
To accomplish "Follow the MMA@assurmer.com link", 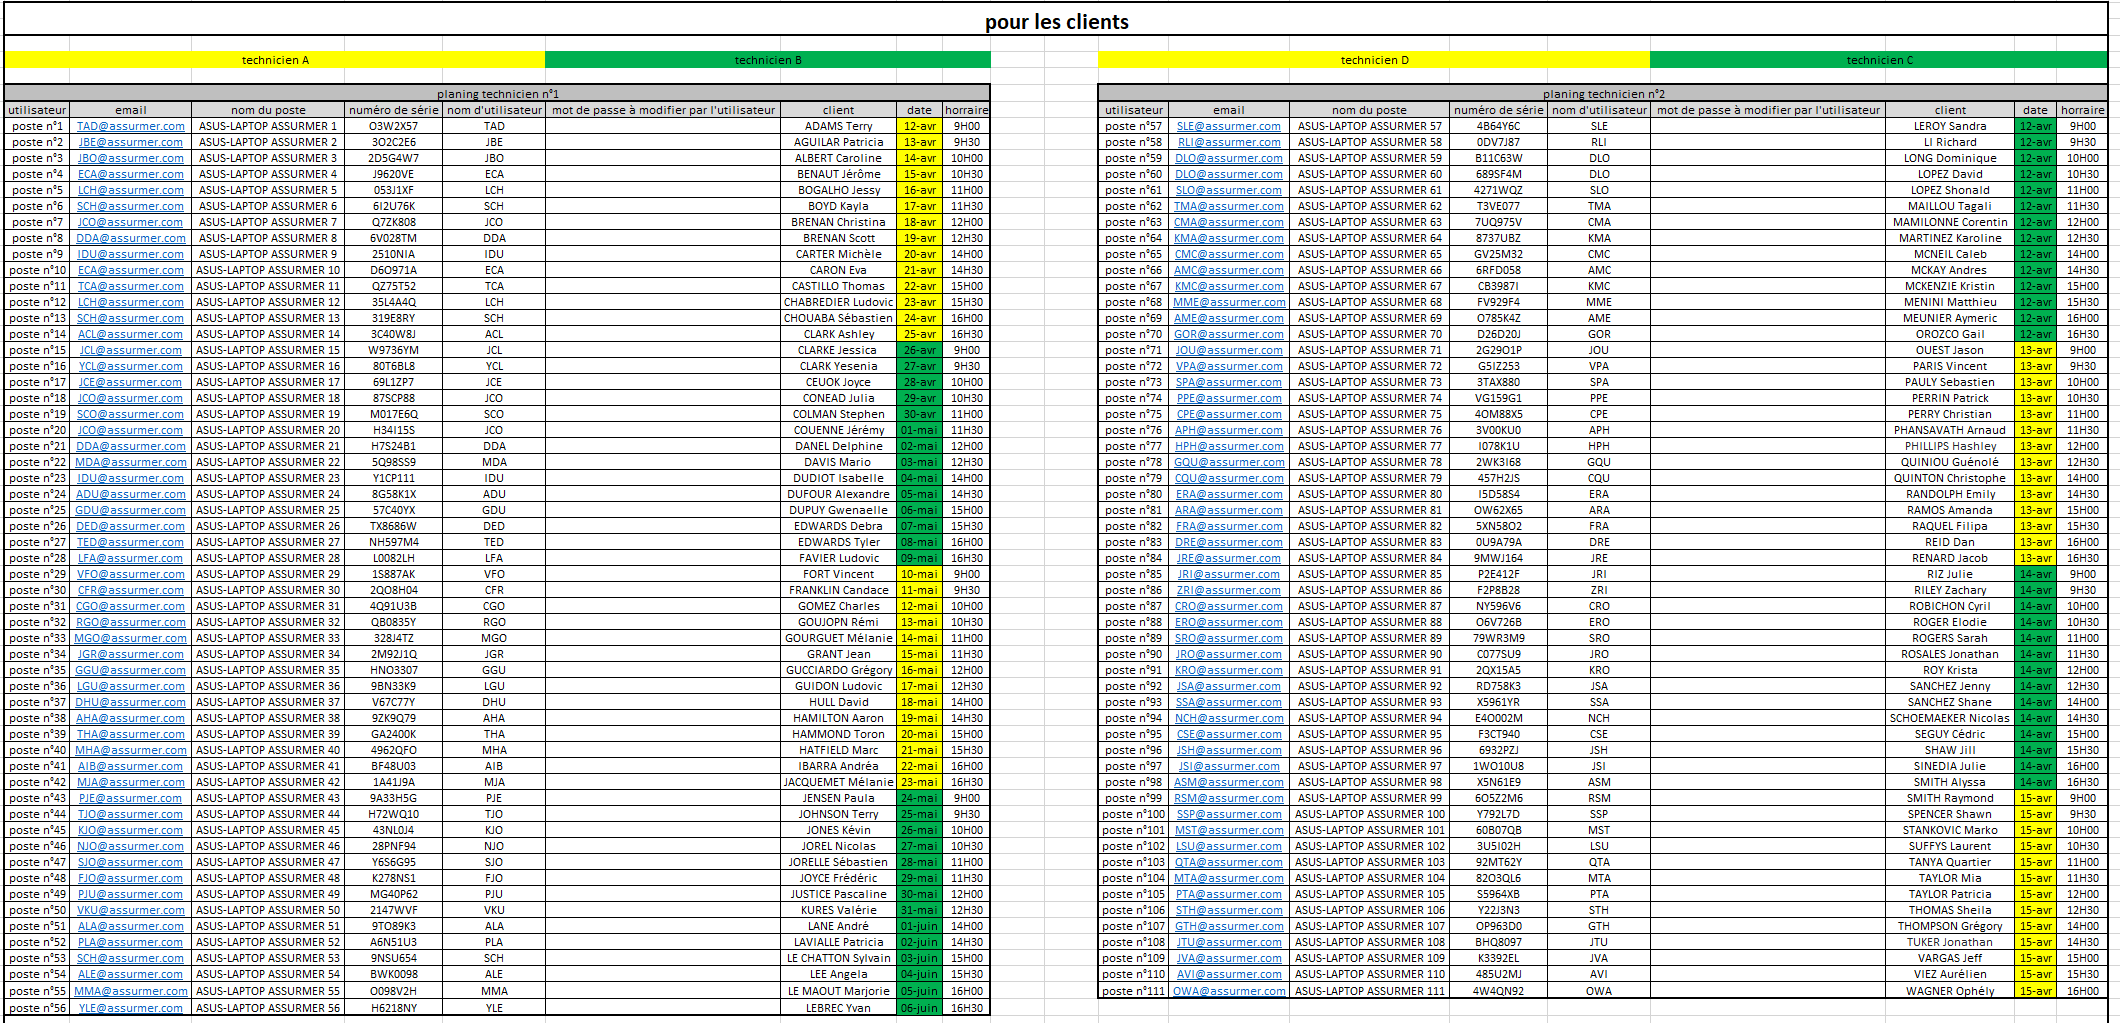I will pyautogui.click(x=131, y=992).
